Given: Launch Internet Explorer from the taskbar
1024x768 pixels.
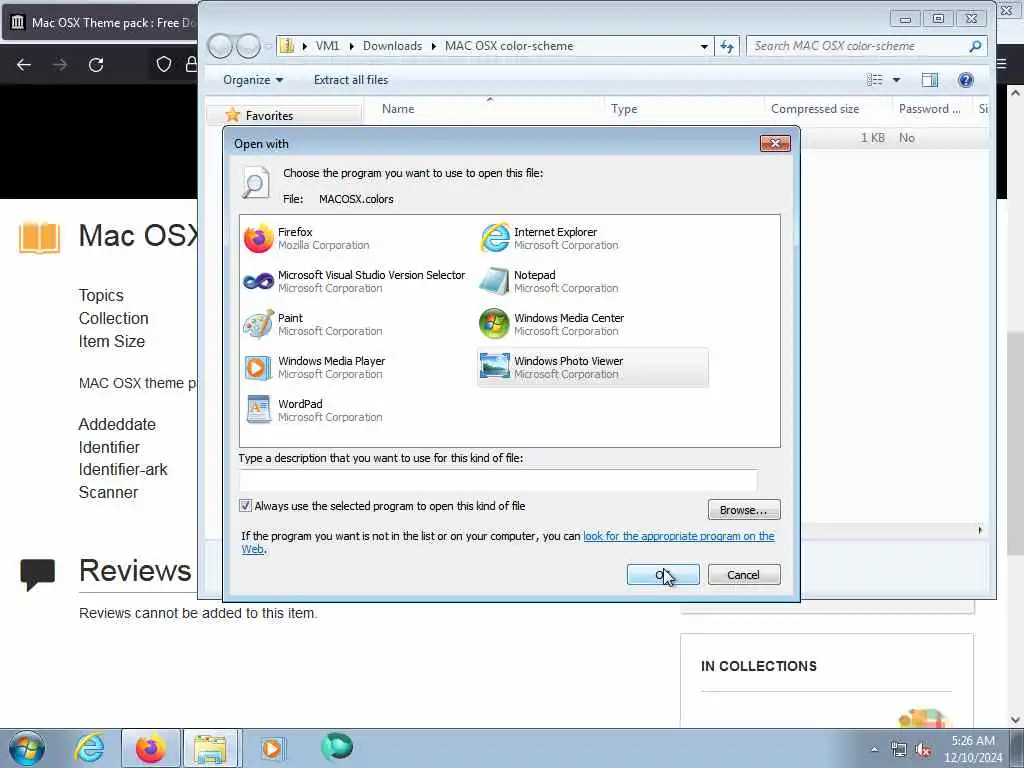Looking at the screenshot, I should (89, 748).
